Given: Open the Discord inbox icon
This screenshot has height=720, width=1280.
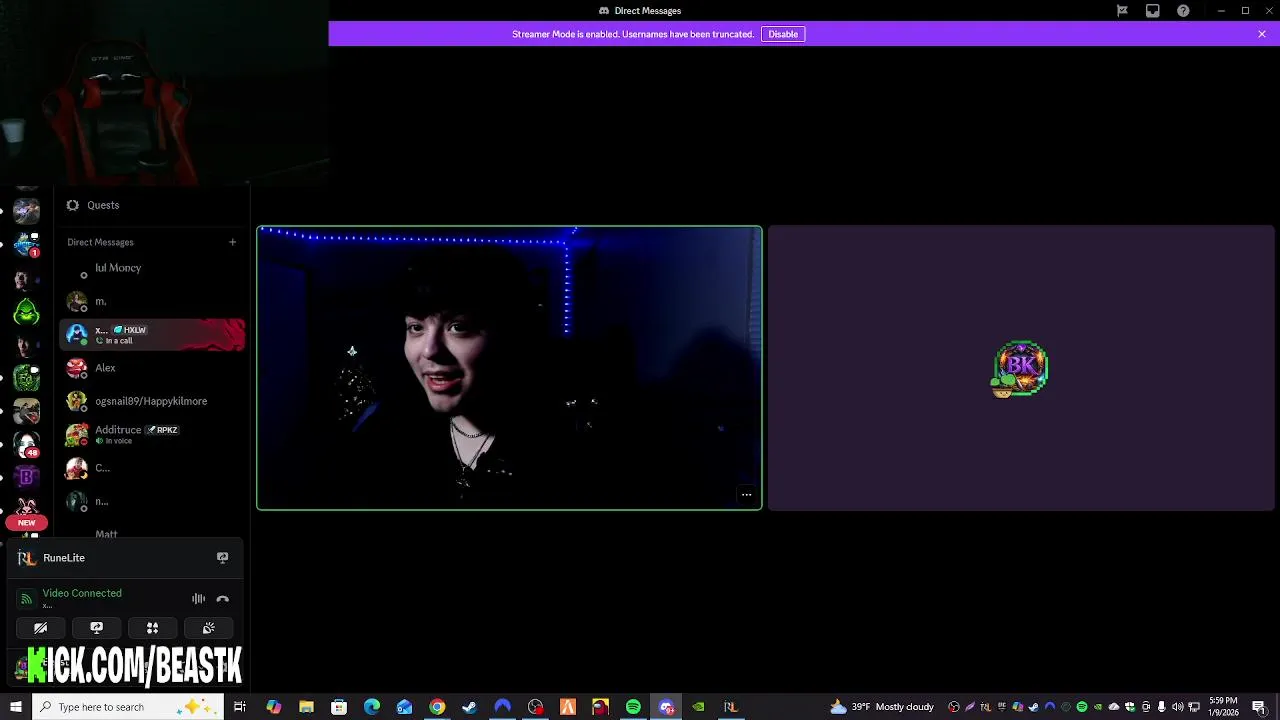Looking at the screenshot, I should point(1153,11).
